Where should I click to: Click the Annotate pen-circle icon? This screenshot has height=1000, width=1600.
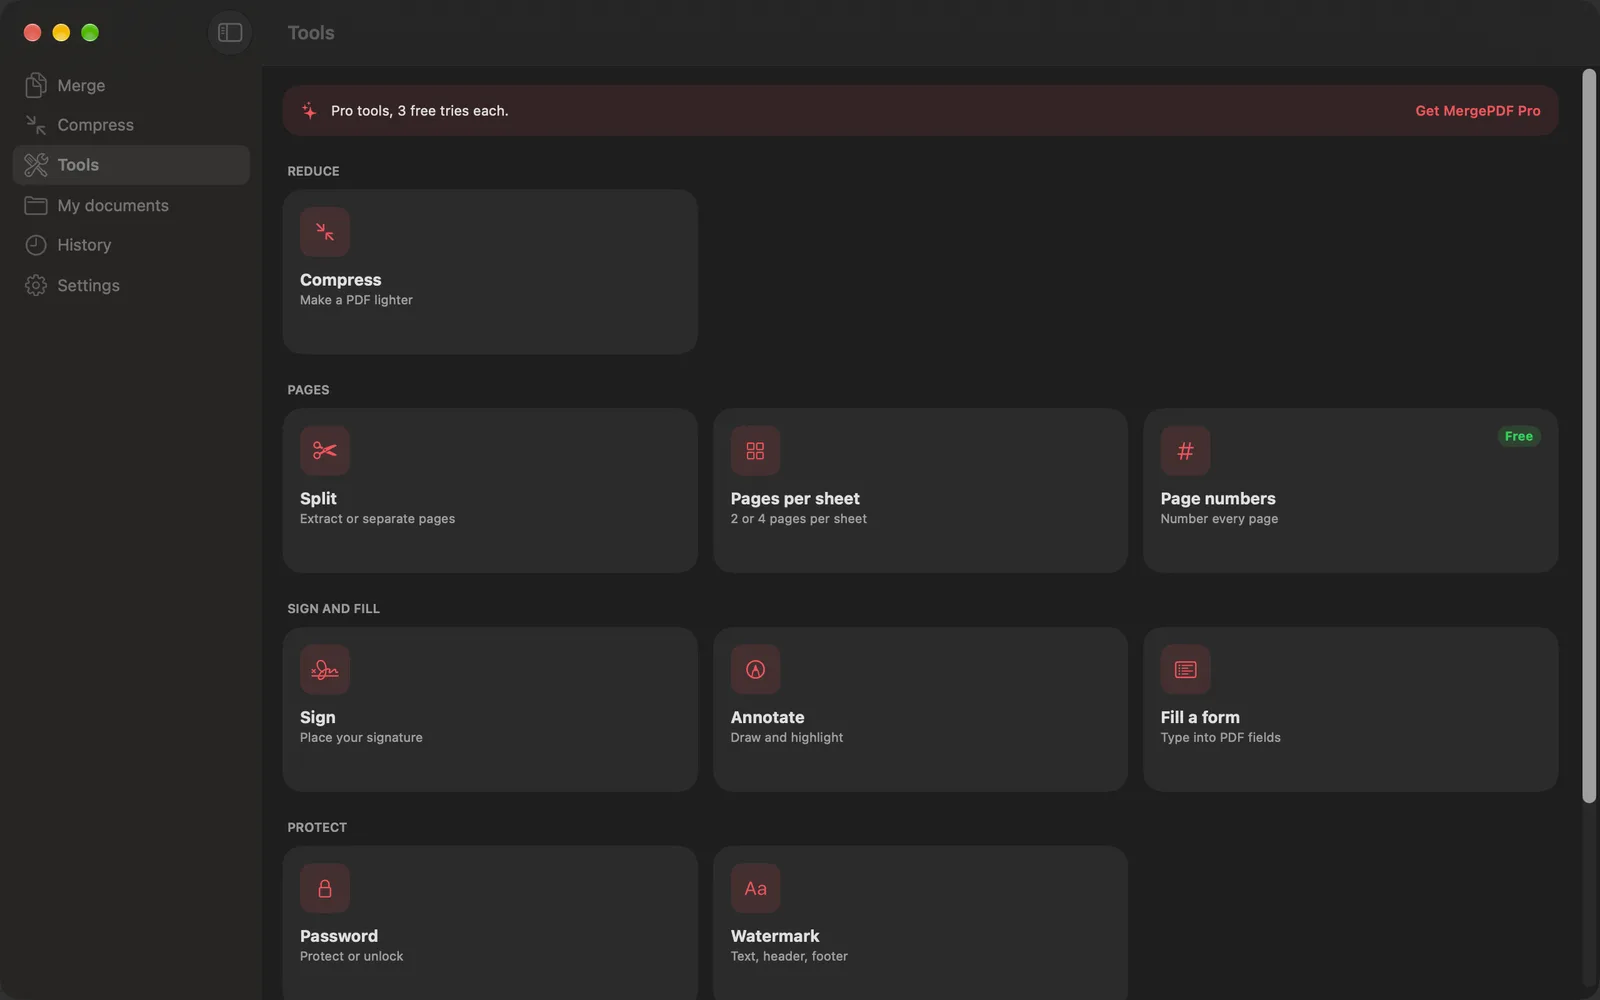tap(755, 670)
